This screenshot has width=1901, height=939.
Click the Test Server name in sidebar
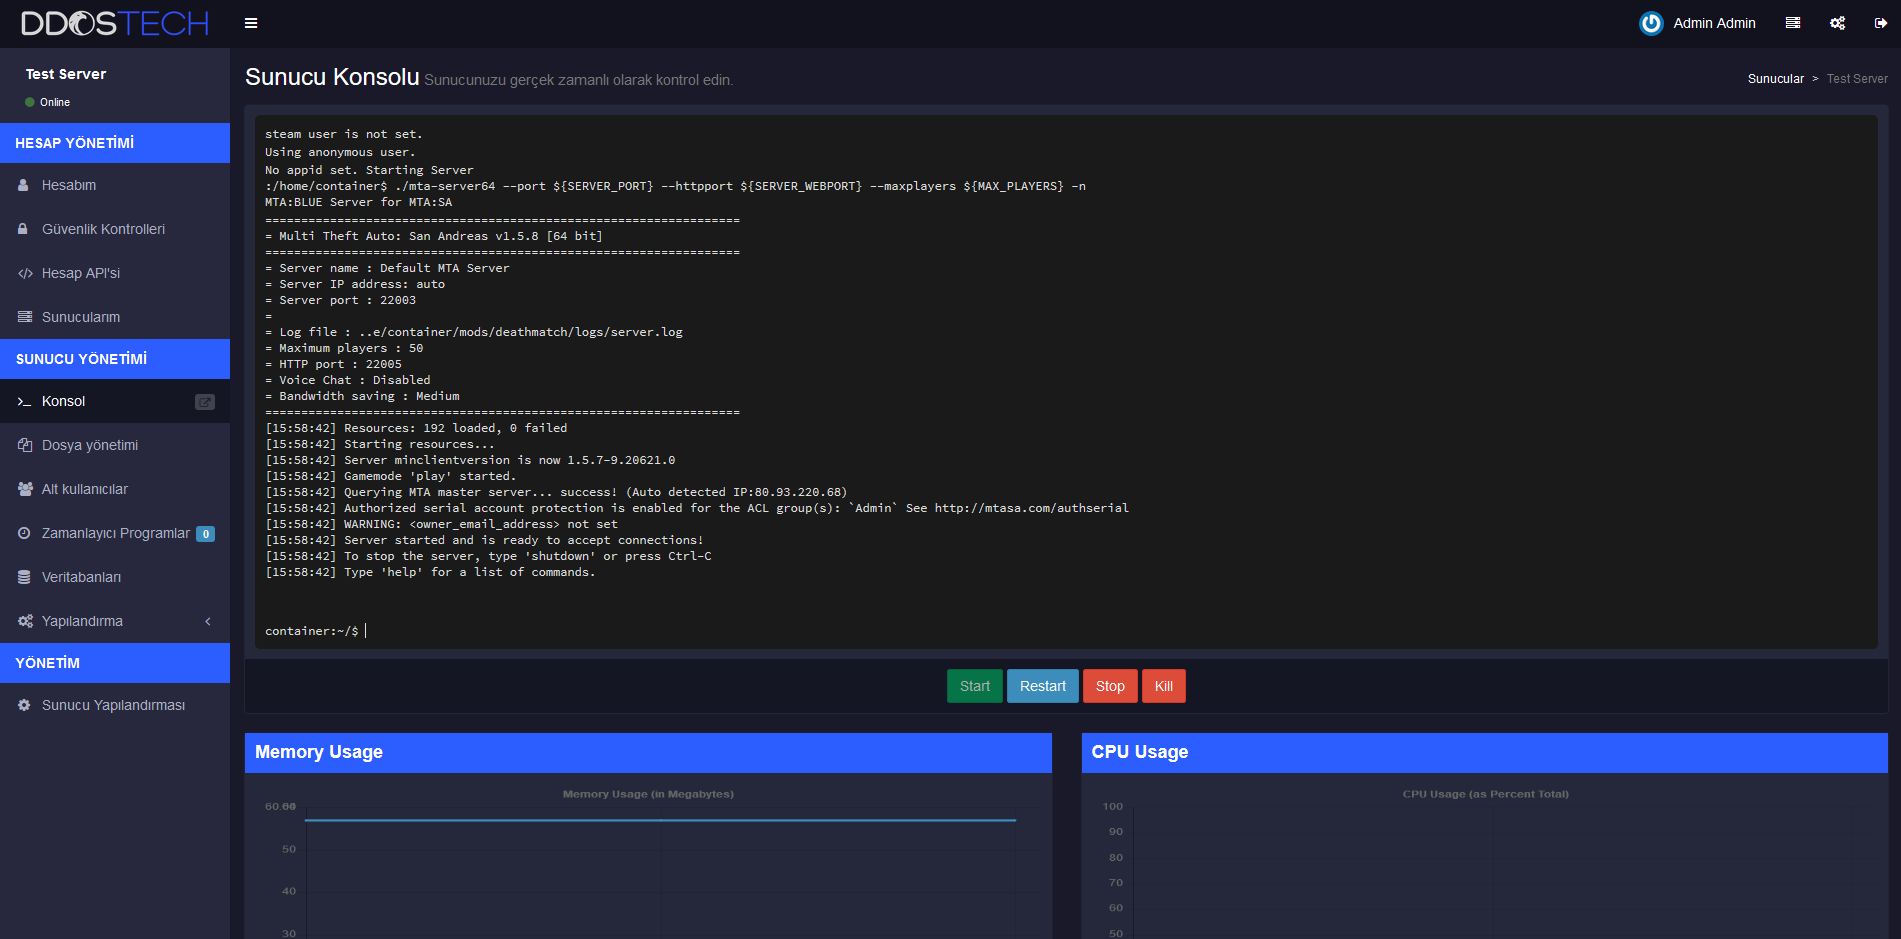pyautogui.click(x=66, y=74)
